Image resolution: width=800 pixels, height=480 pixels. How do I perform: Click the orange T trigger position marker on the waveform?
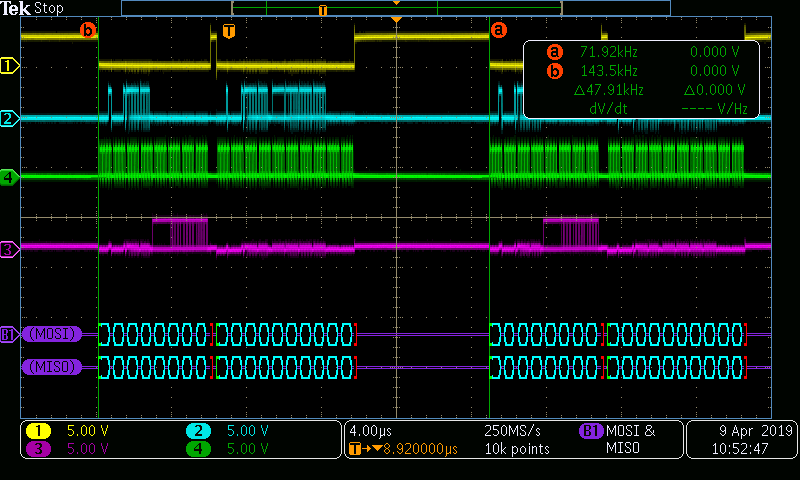(229, 31)
